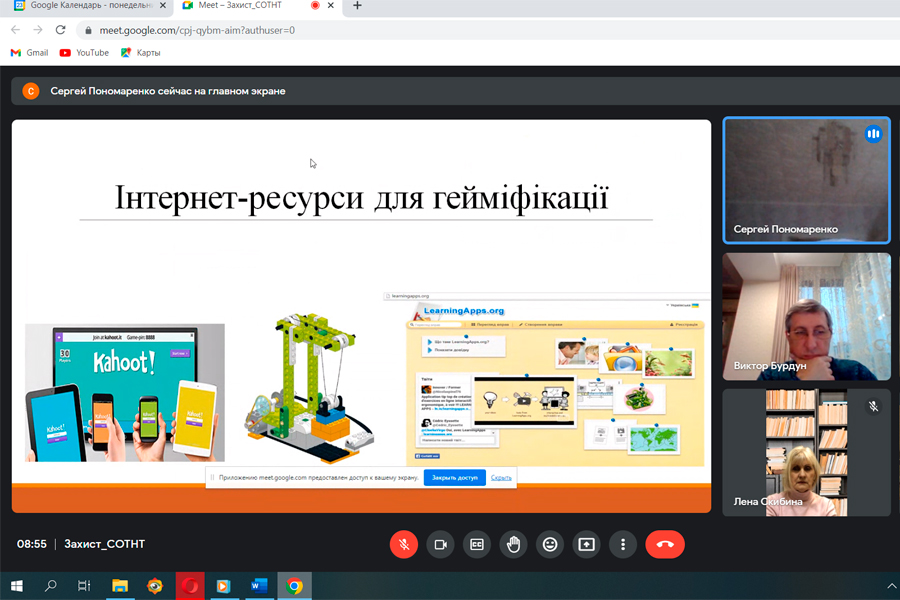Reload the Meet page
Image resolution: width=900 pixels, height=600 pixels.
[61, 30]
